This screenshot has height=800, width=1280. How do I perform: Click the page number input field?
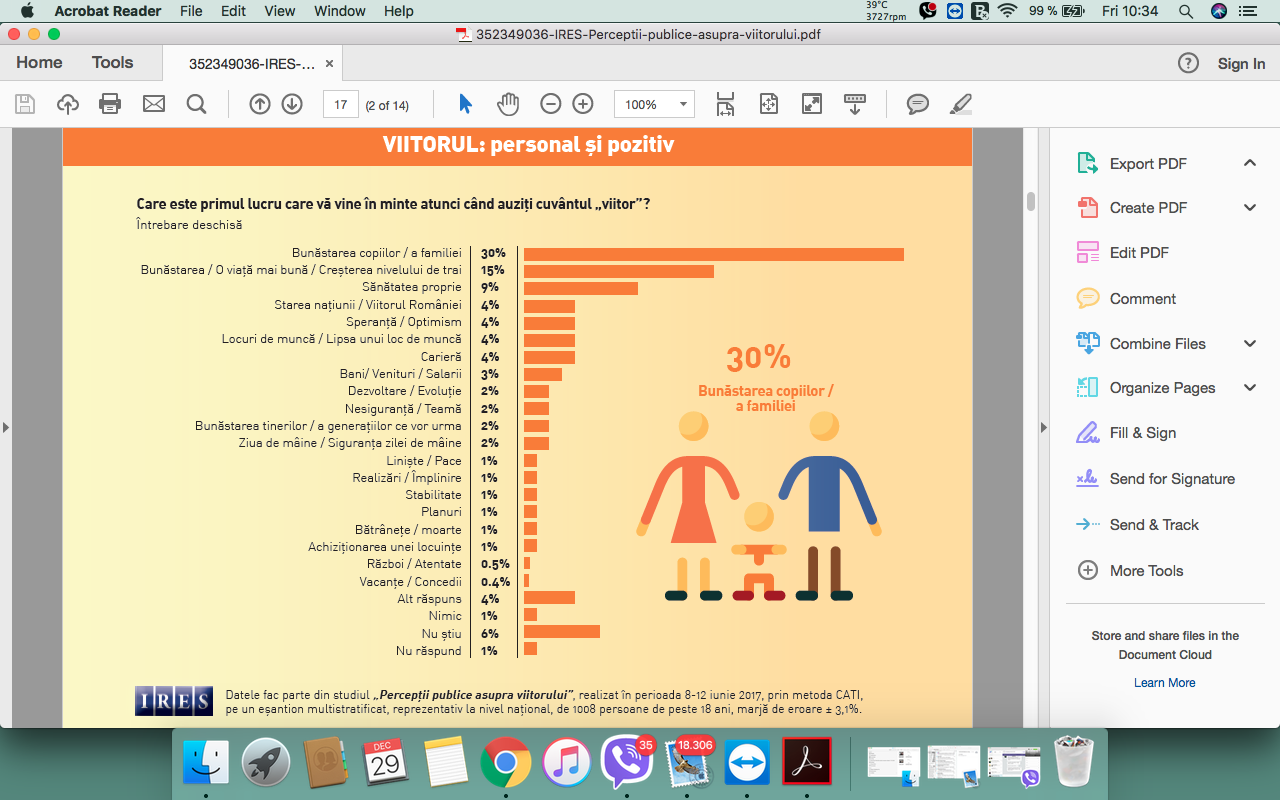point(340,104)
